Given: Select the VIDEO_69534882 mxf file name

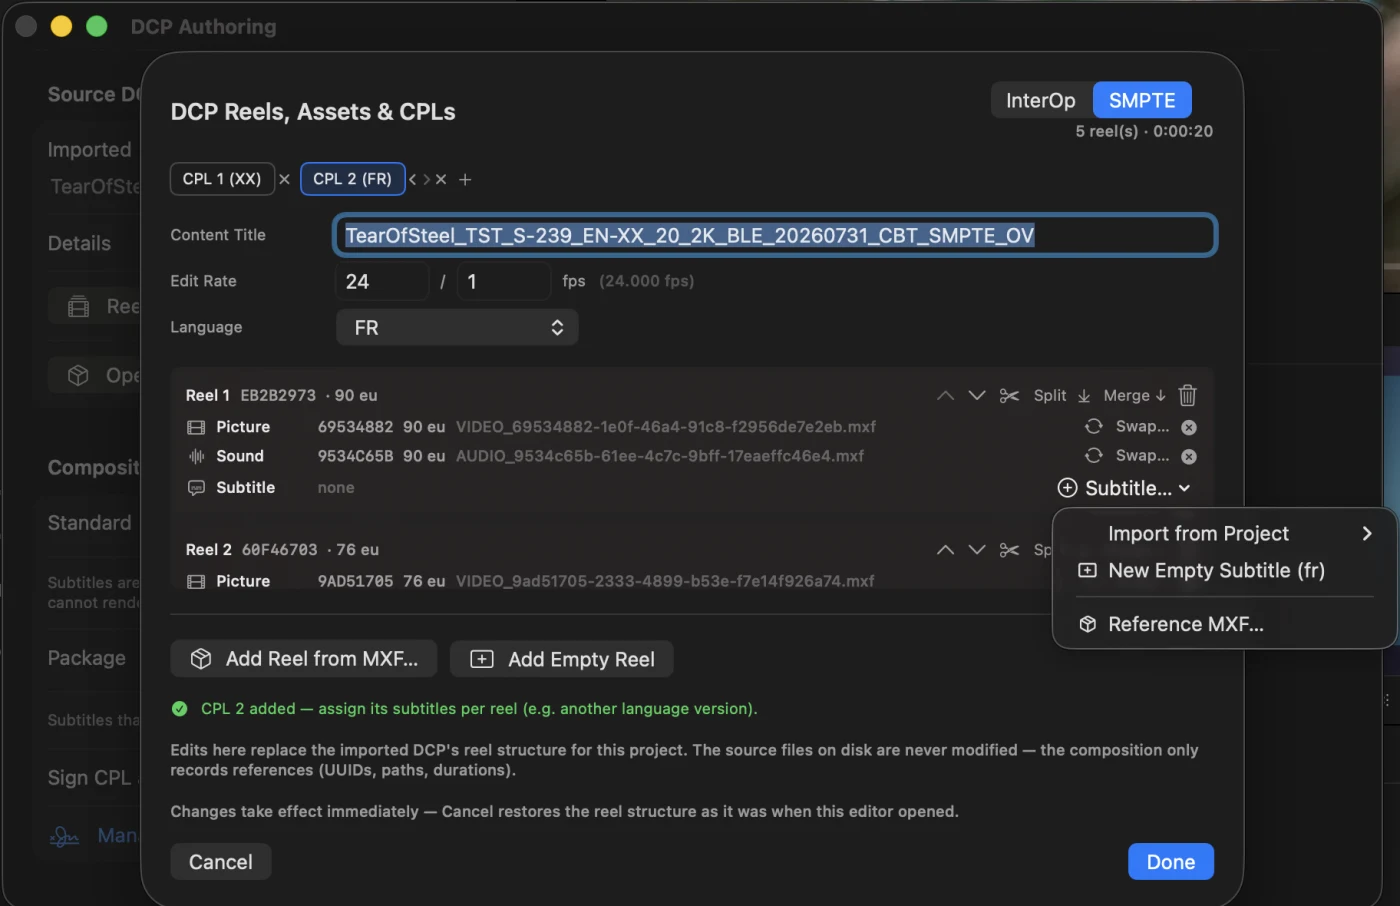Looking at the screenshot, I should (666, 427).
